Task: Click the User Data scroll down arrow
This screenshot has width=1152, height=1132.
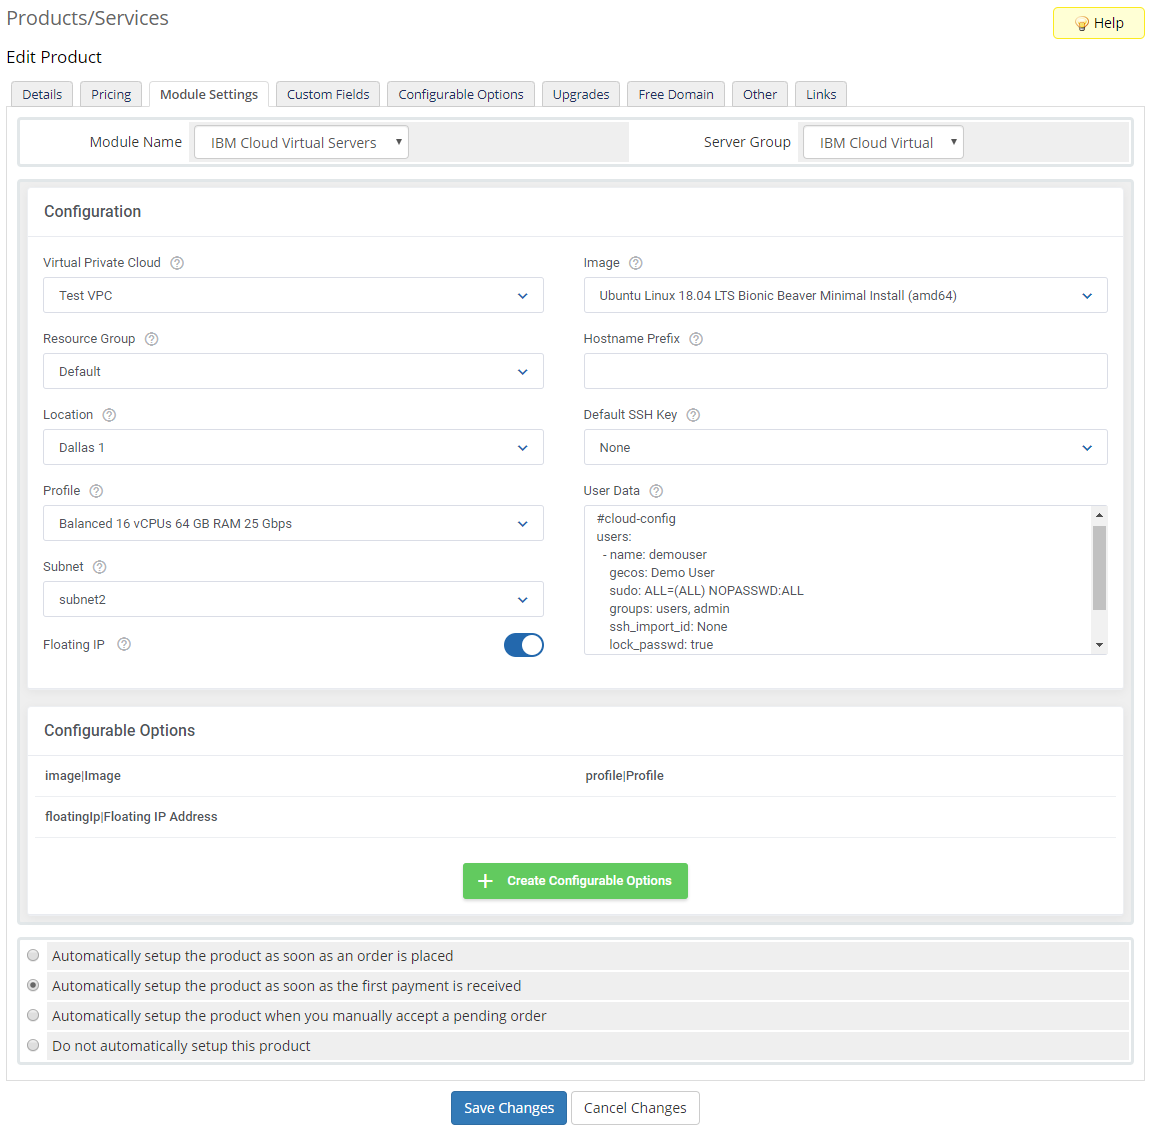Action: coord(1099,645)
